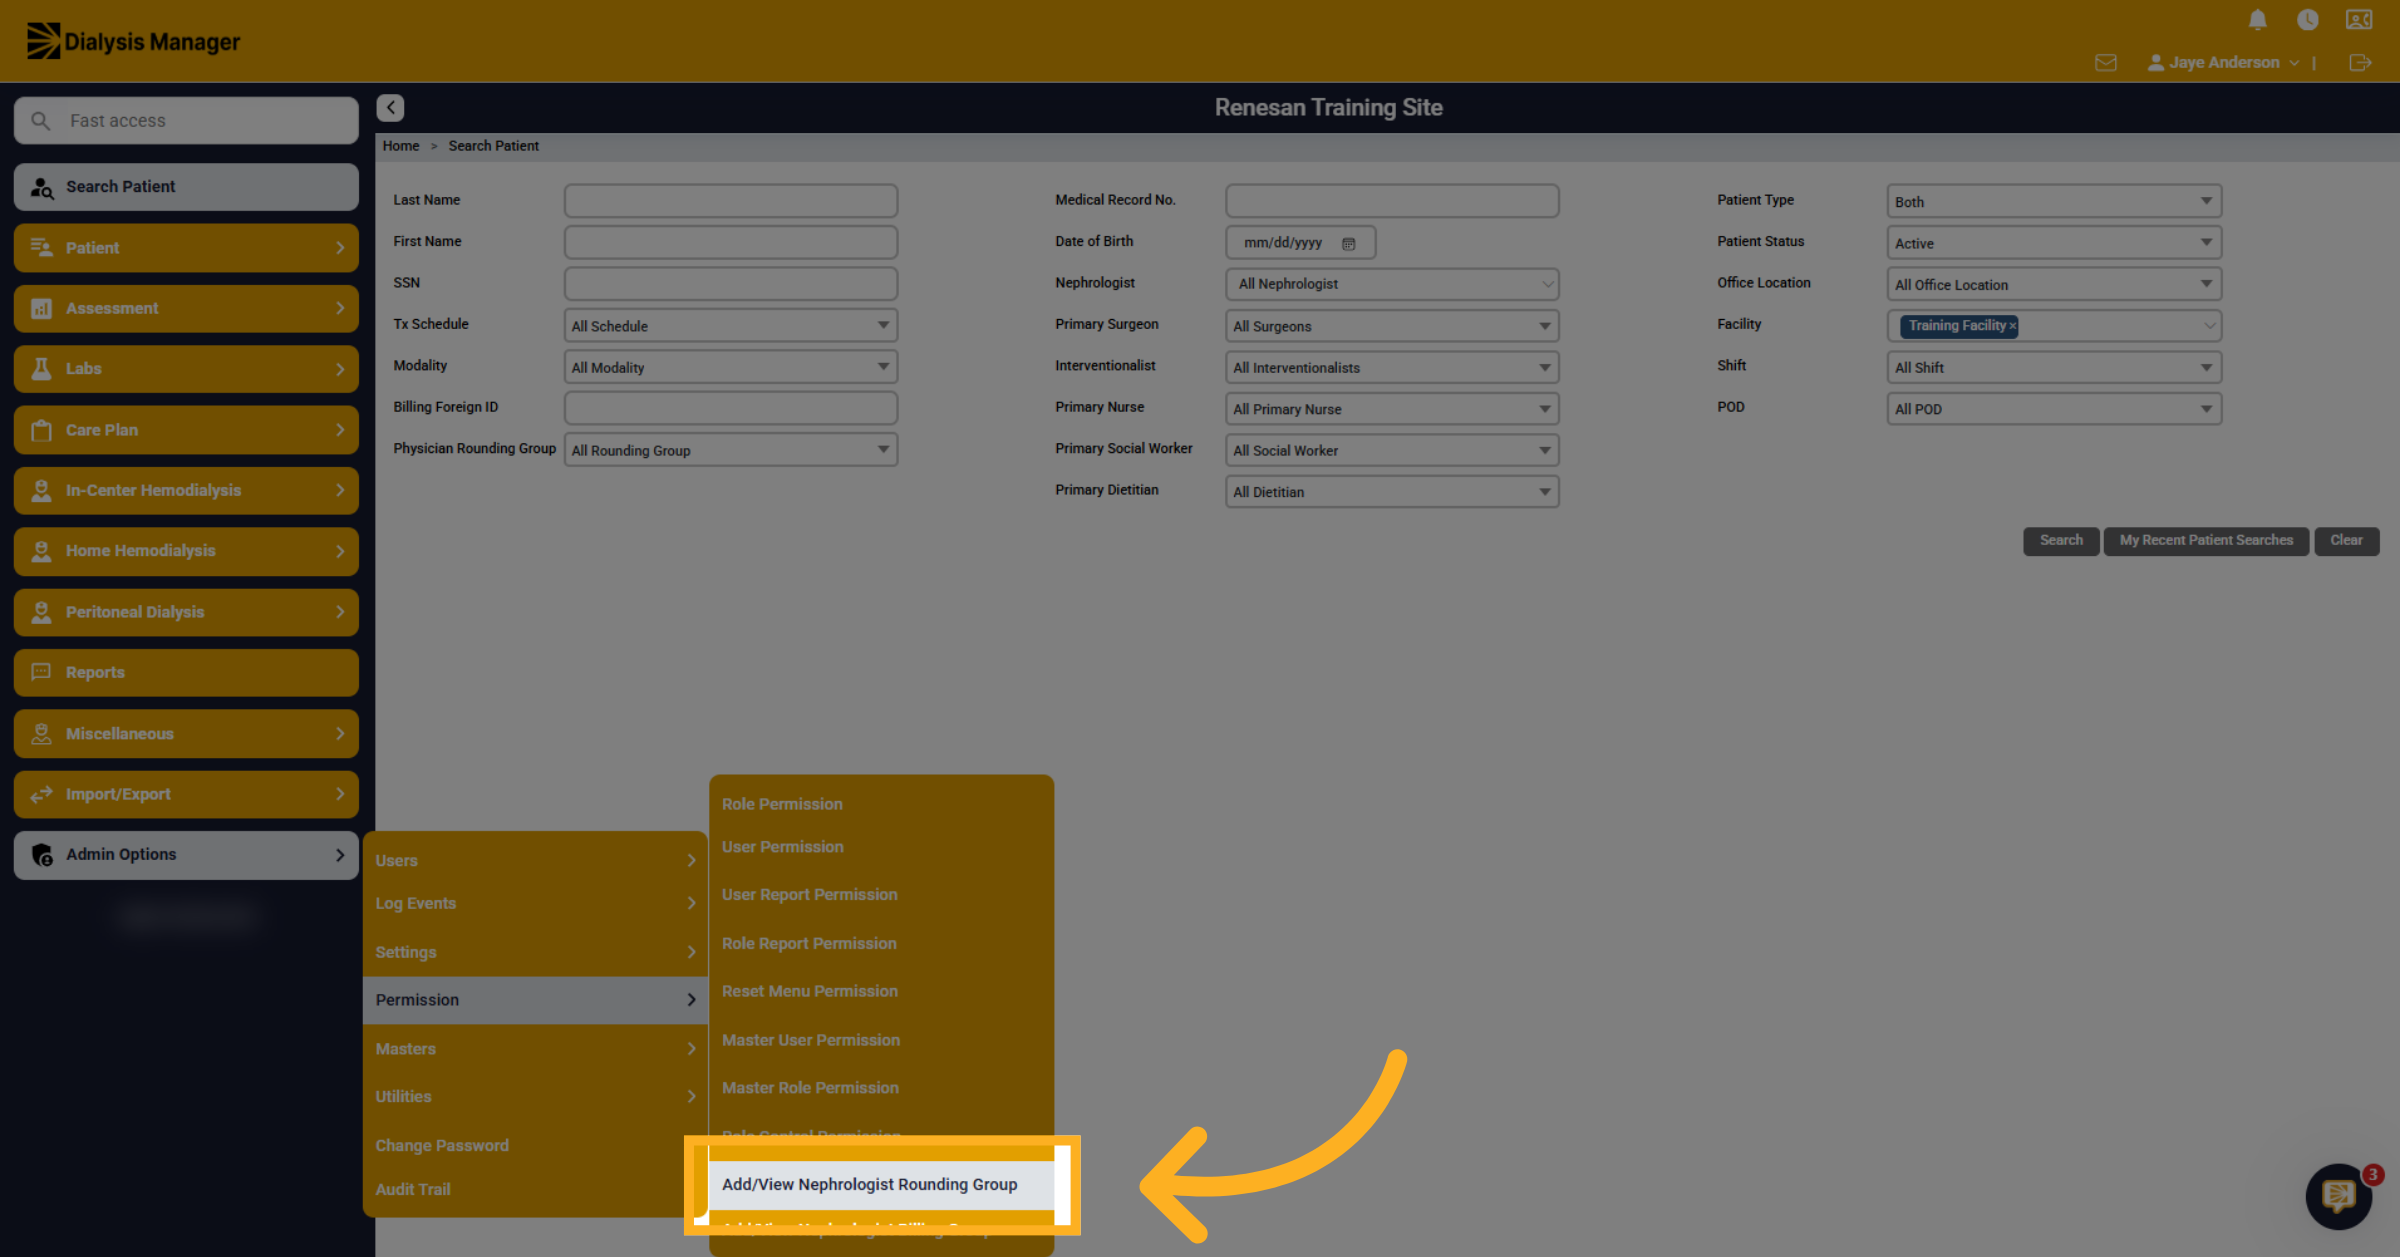Screen dimensions: 2400x1257
Task: Click the Fast access search box
Action: (x=186, y=121)
